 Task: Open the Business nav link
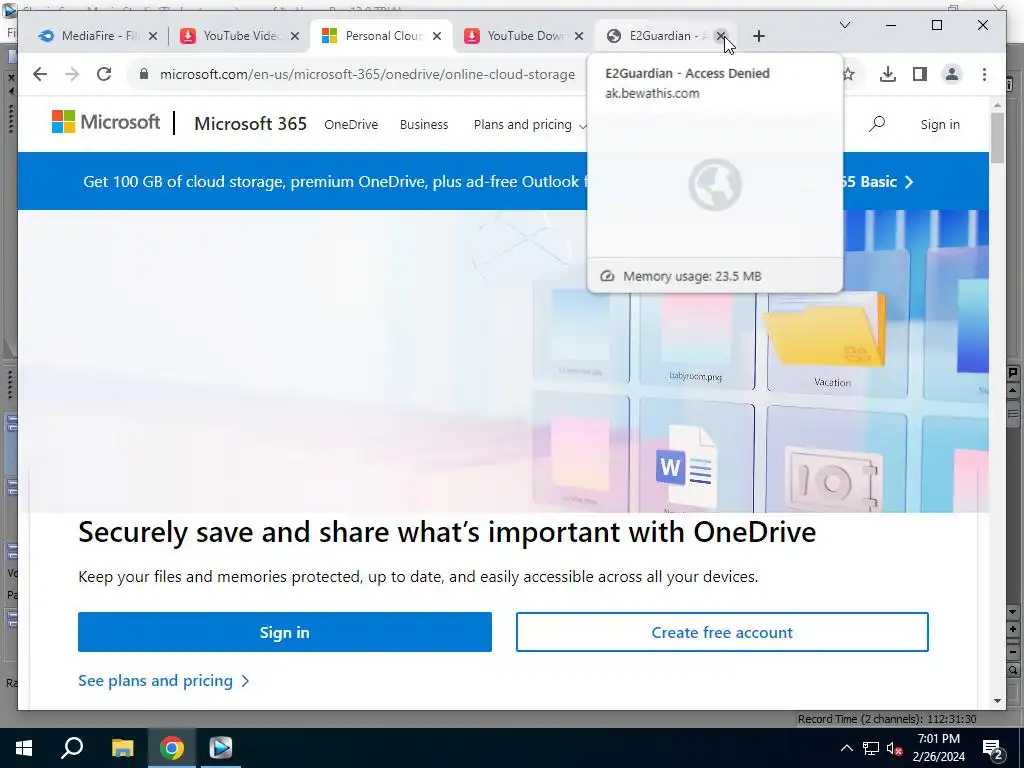tap(424, 124)
